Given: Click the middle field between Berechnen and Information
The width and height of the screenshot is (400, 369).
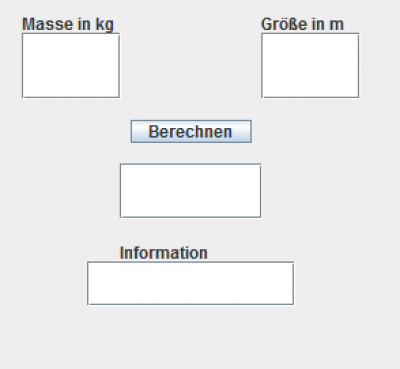Looking at the screenshot, I should 191,191.
